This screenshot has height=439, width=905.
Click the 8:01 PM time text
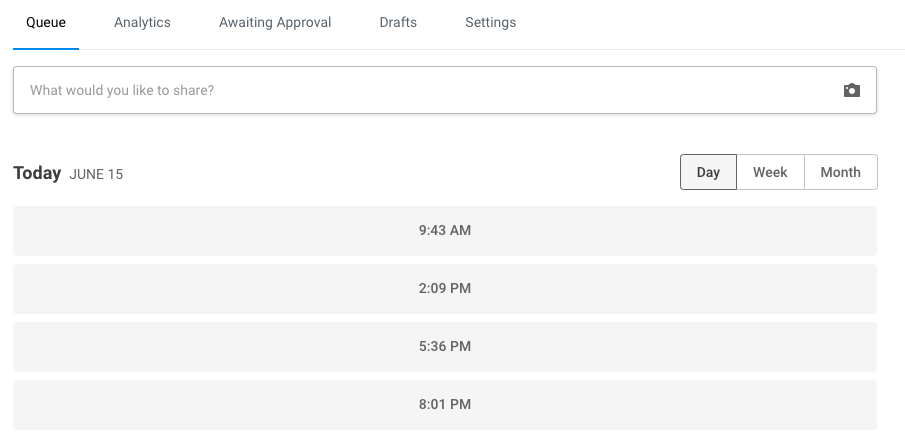tap(444, 405)
